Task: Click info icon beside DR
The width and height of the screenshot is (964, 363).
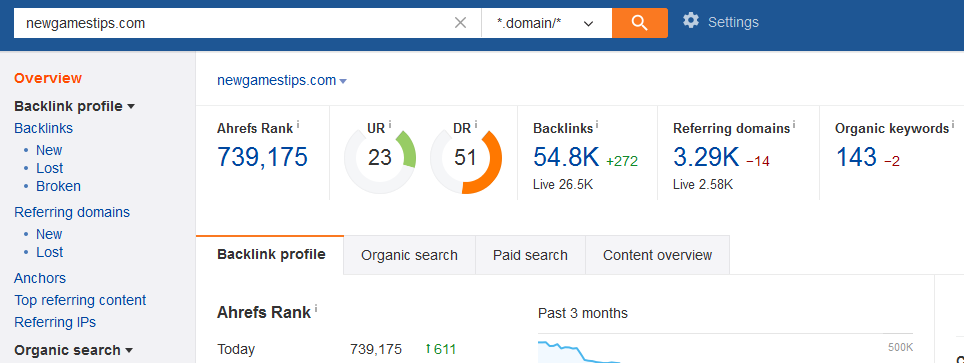Action: [x=476, y=124]
